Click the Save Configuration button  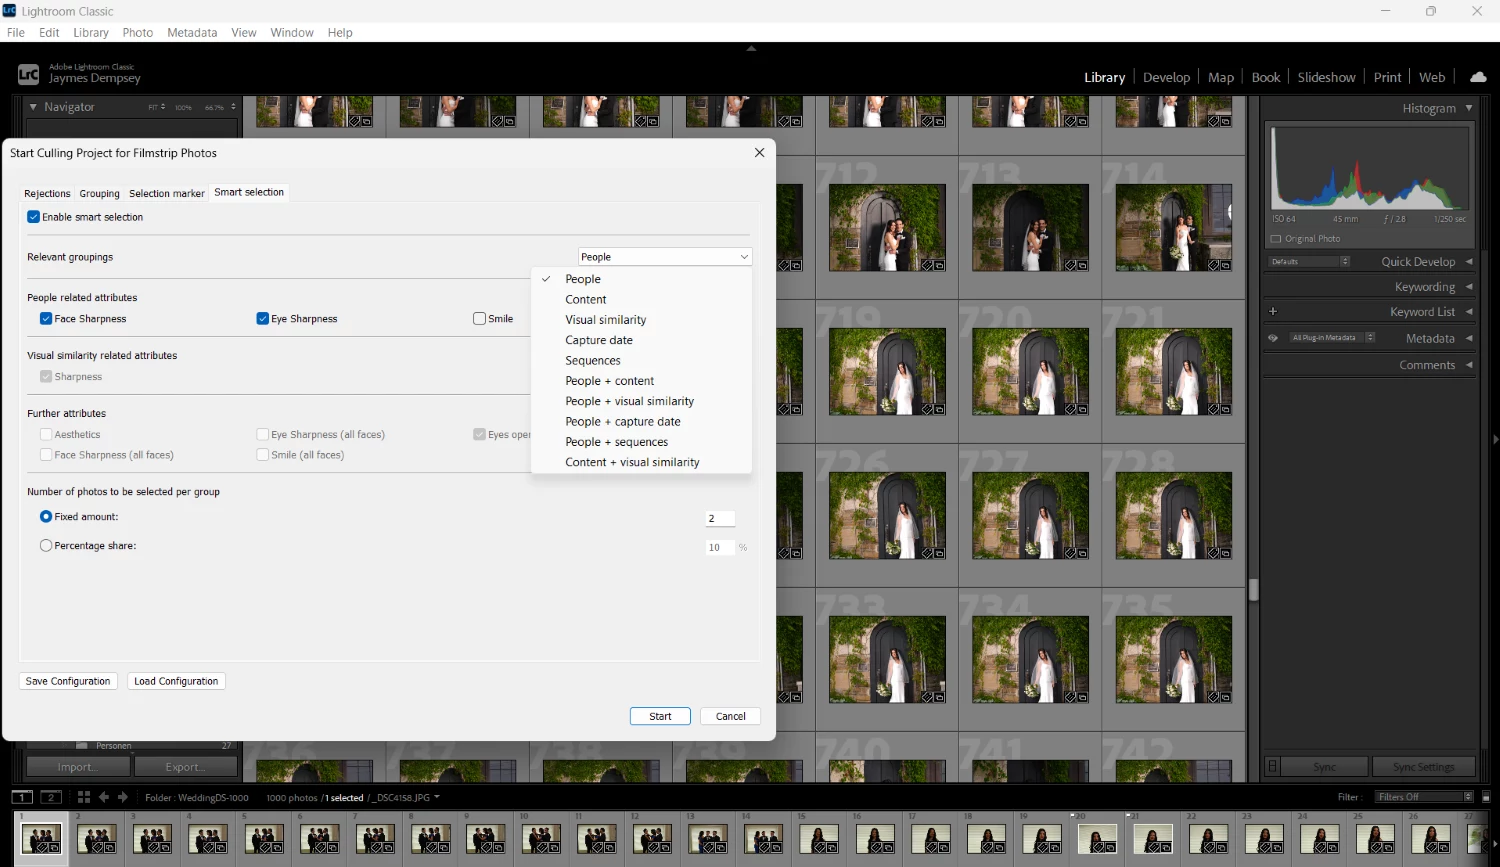click(68, 681)
